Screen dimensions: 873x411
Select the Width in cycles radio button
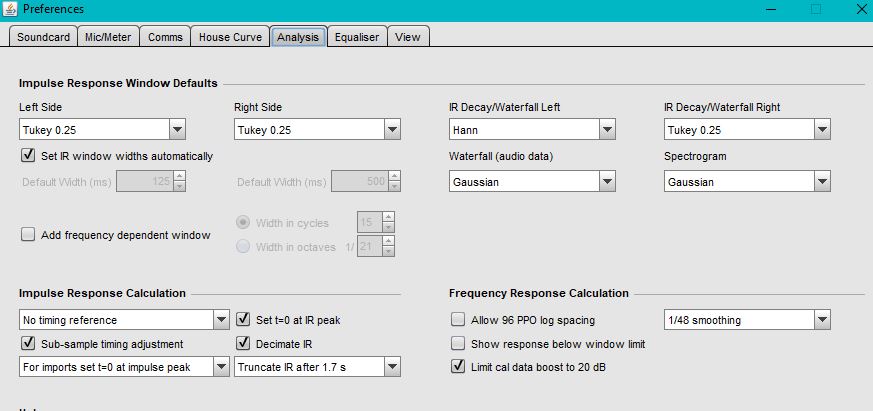pyautogui.click(x=243, y=222)
